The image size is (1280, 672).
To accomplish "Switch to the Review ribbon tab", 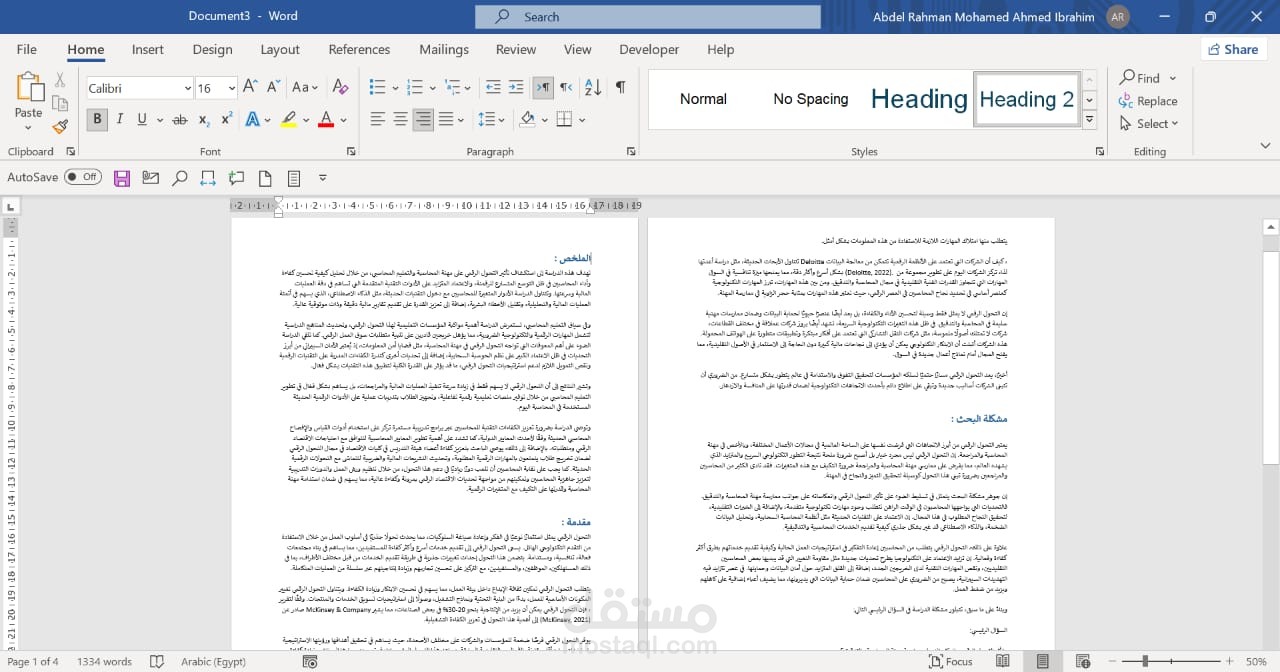I will pyautogui.click(x=515, y=49).
